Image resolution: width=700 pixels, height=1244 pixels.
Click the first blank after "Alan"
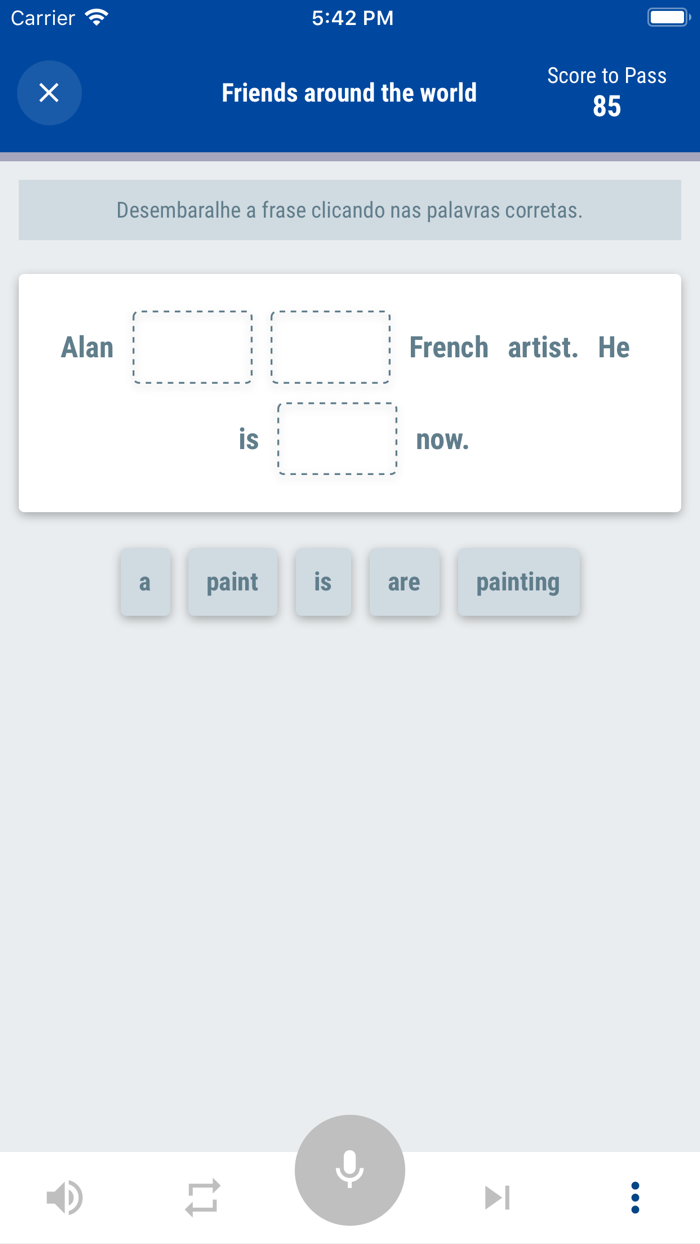click(x=193, y=347)
